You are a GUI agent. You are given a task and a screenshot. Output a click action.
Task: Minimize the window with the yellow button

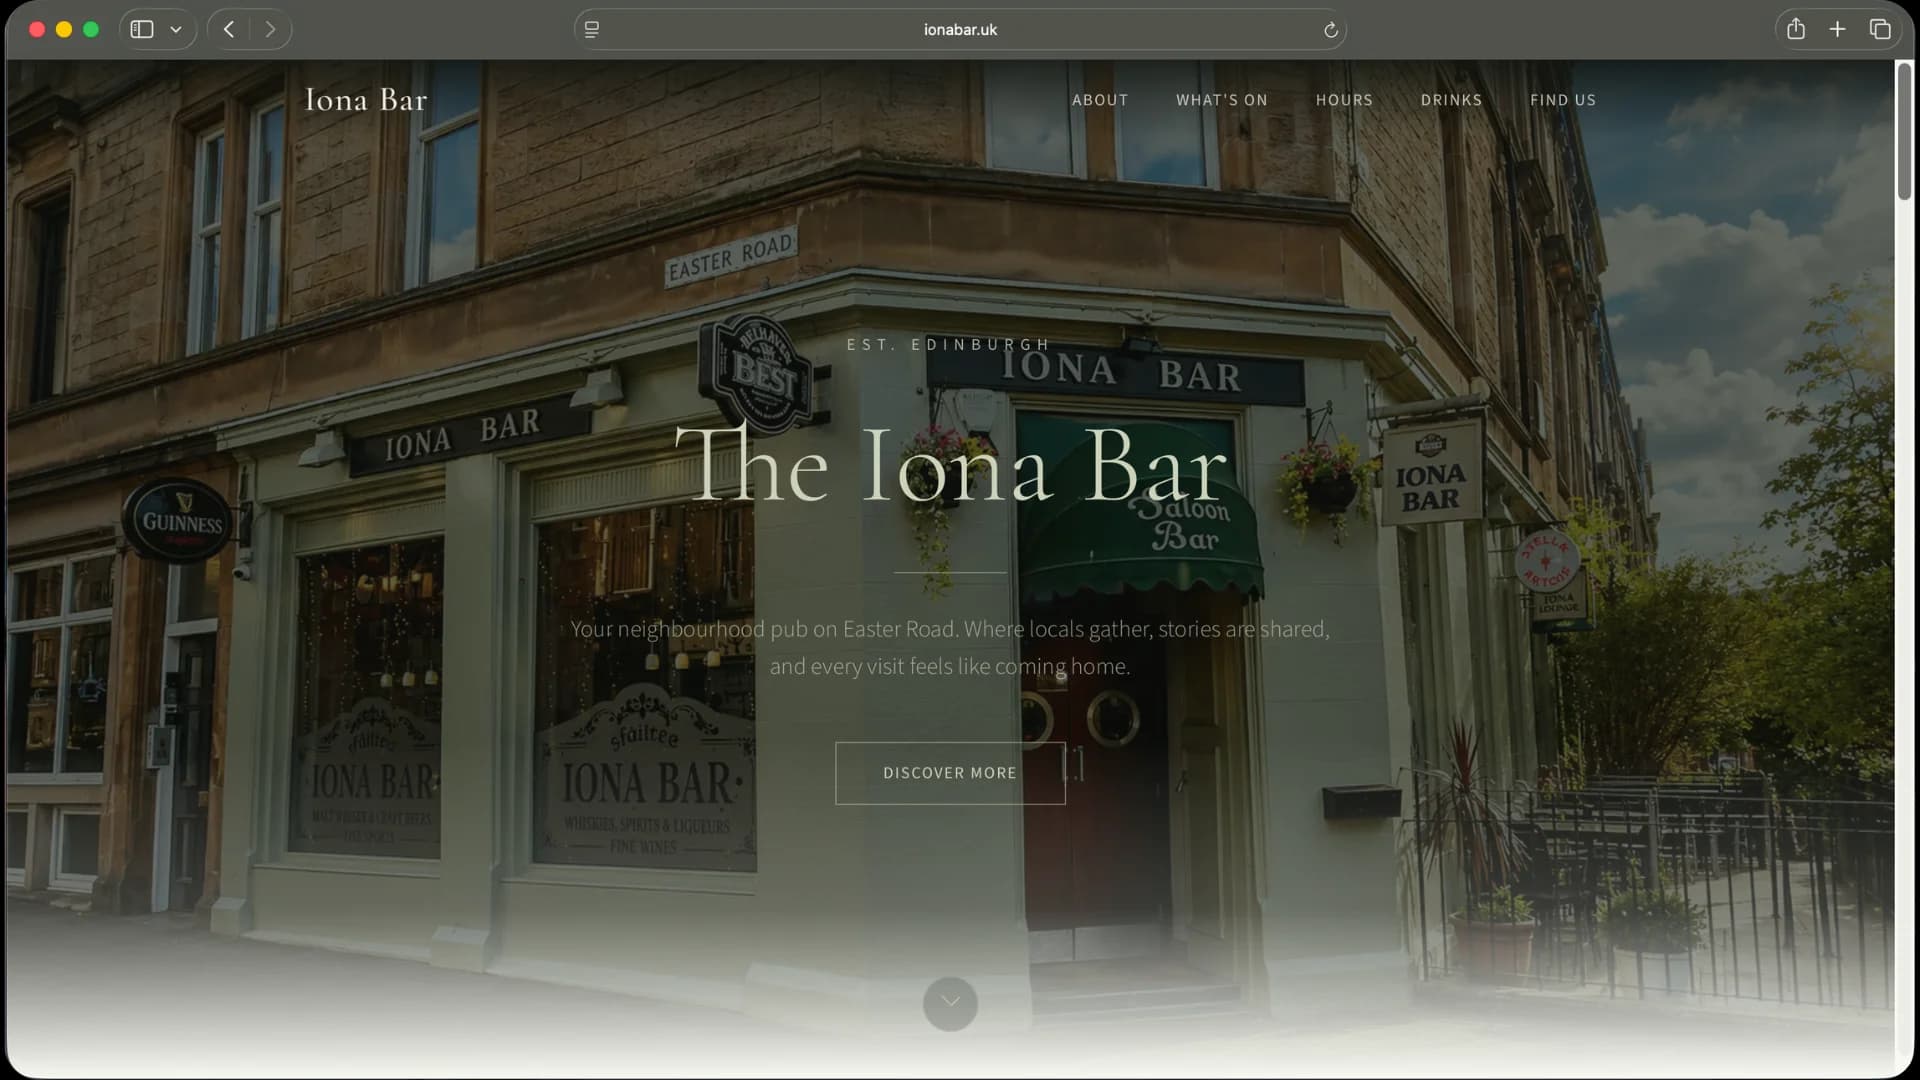tap(64, 30)
